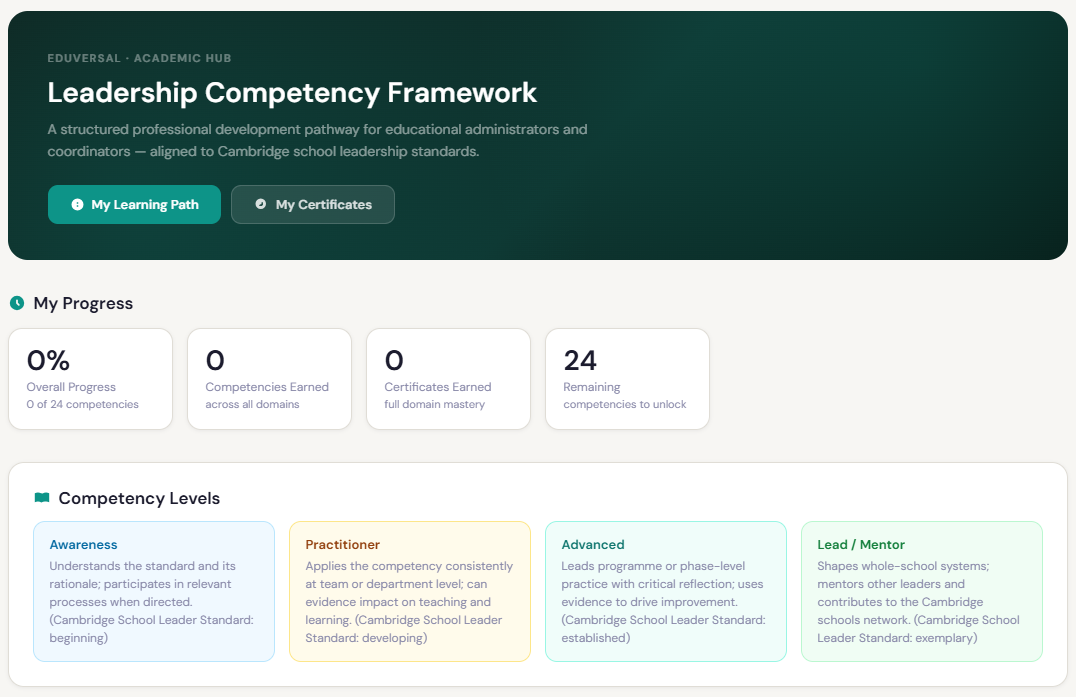1076x697 pixels.
Task: Click the 'competencies to unlock' text
Action: click(624, 404)
